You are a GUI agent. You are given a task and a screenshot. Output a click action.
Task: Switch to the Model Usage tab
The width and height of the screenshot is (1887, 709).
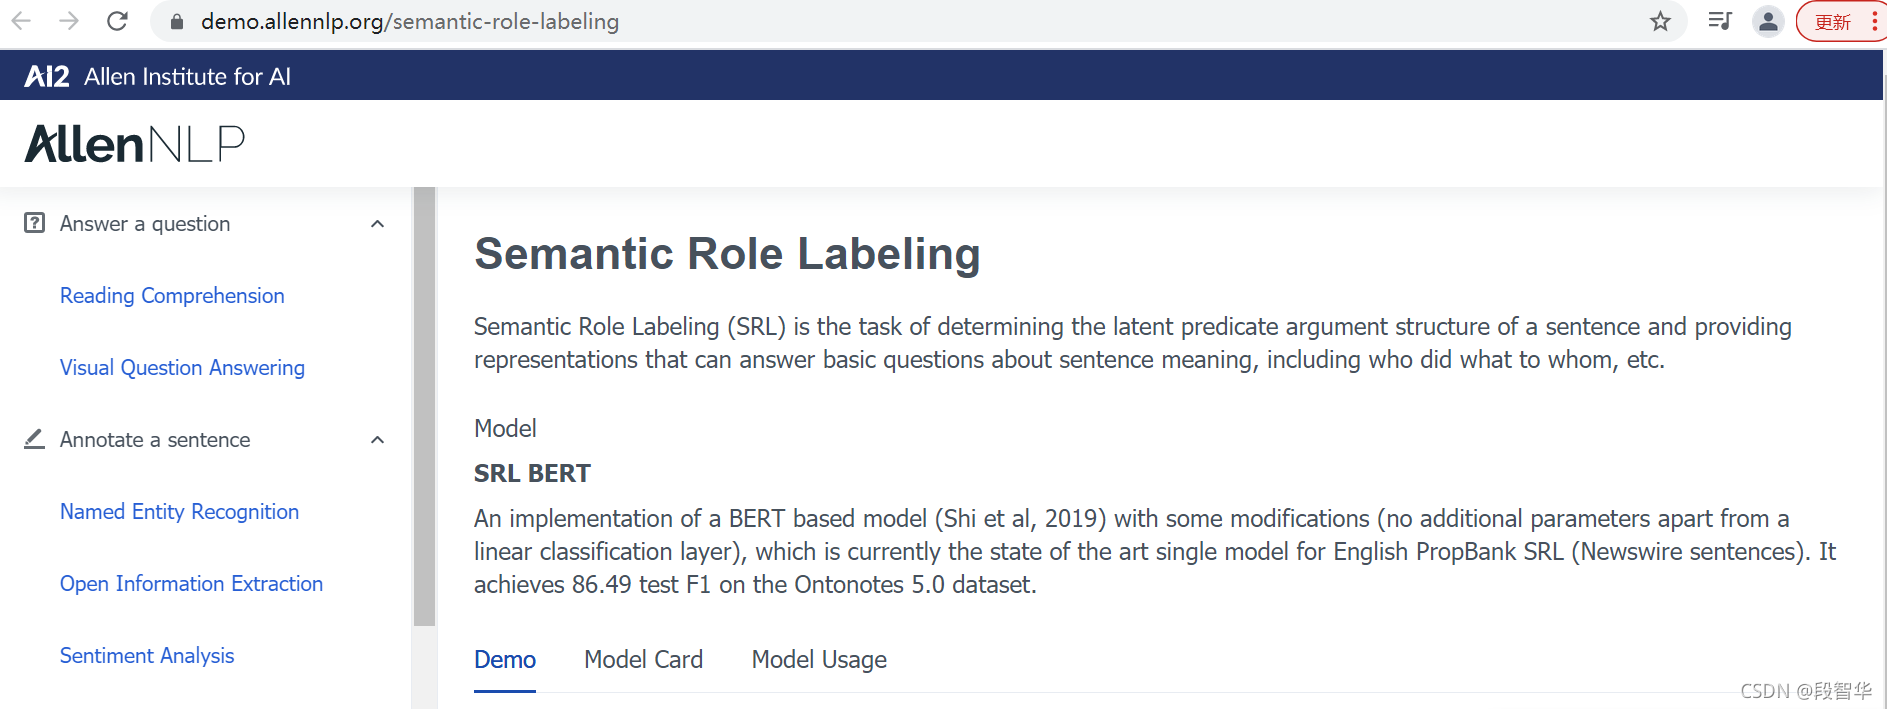click(819, 660)
